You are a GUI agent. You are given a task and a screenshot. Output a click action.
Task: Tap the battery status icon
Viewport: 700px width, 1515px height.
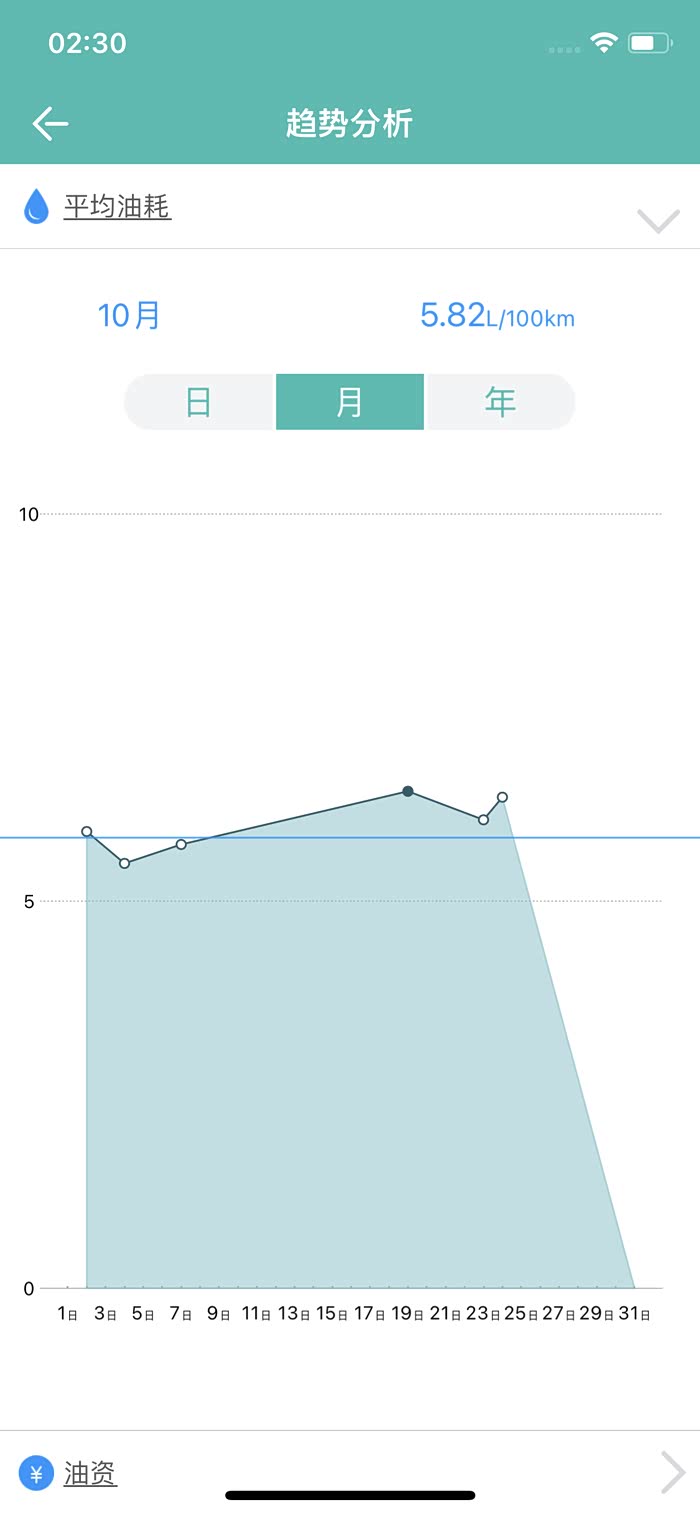[x=649, y=43]
